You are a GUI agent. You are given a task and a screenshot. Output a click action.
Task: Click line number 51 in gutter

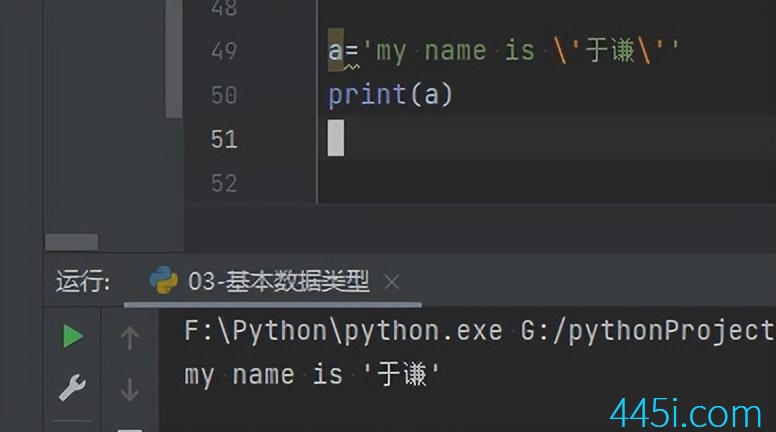point(224,140)
